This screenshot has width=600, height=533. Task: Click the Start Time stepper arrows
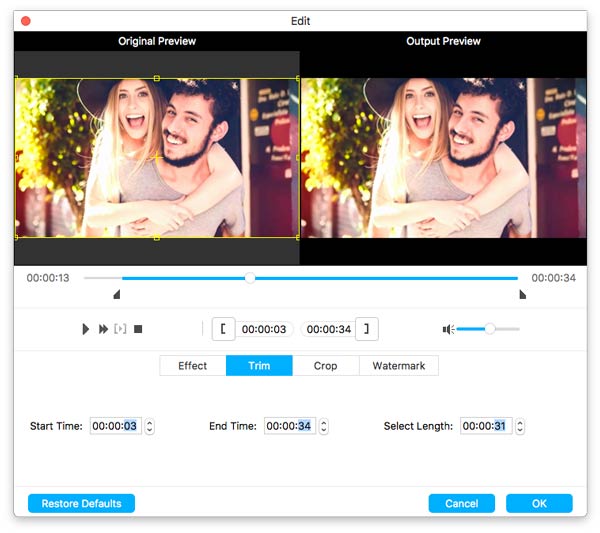(x=150, y=426)
